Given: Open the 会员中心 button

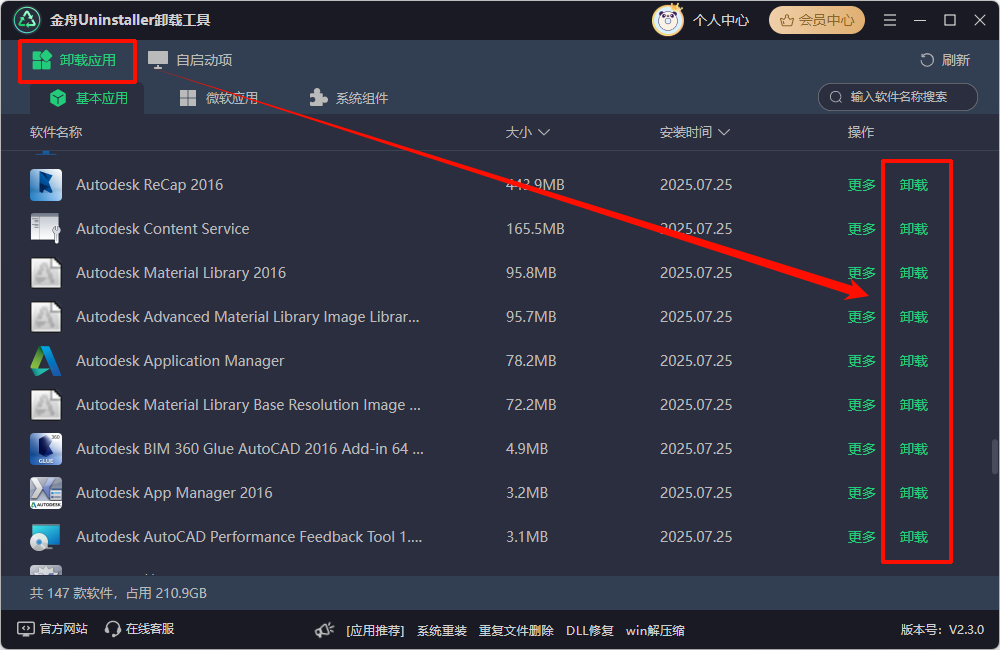Looking at the screenshot, I should 818,20.
